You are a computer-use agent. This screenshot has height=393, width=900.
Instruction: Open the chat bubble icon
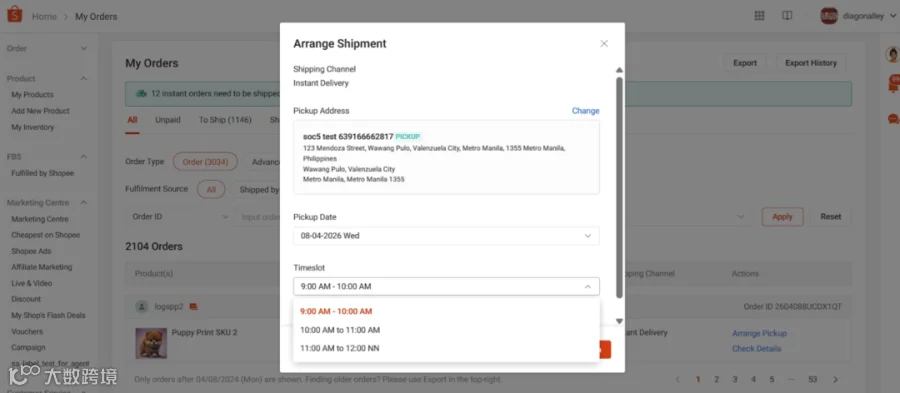tap(893, 119)
